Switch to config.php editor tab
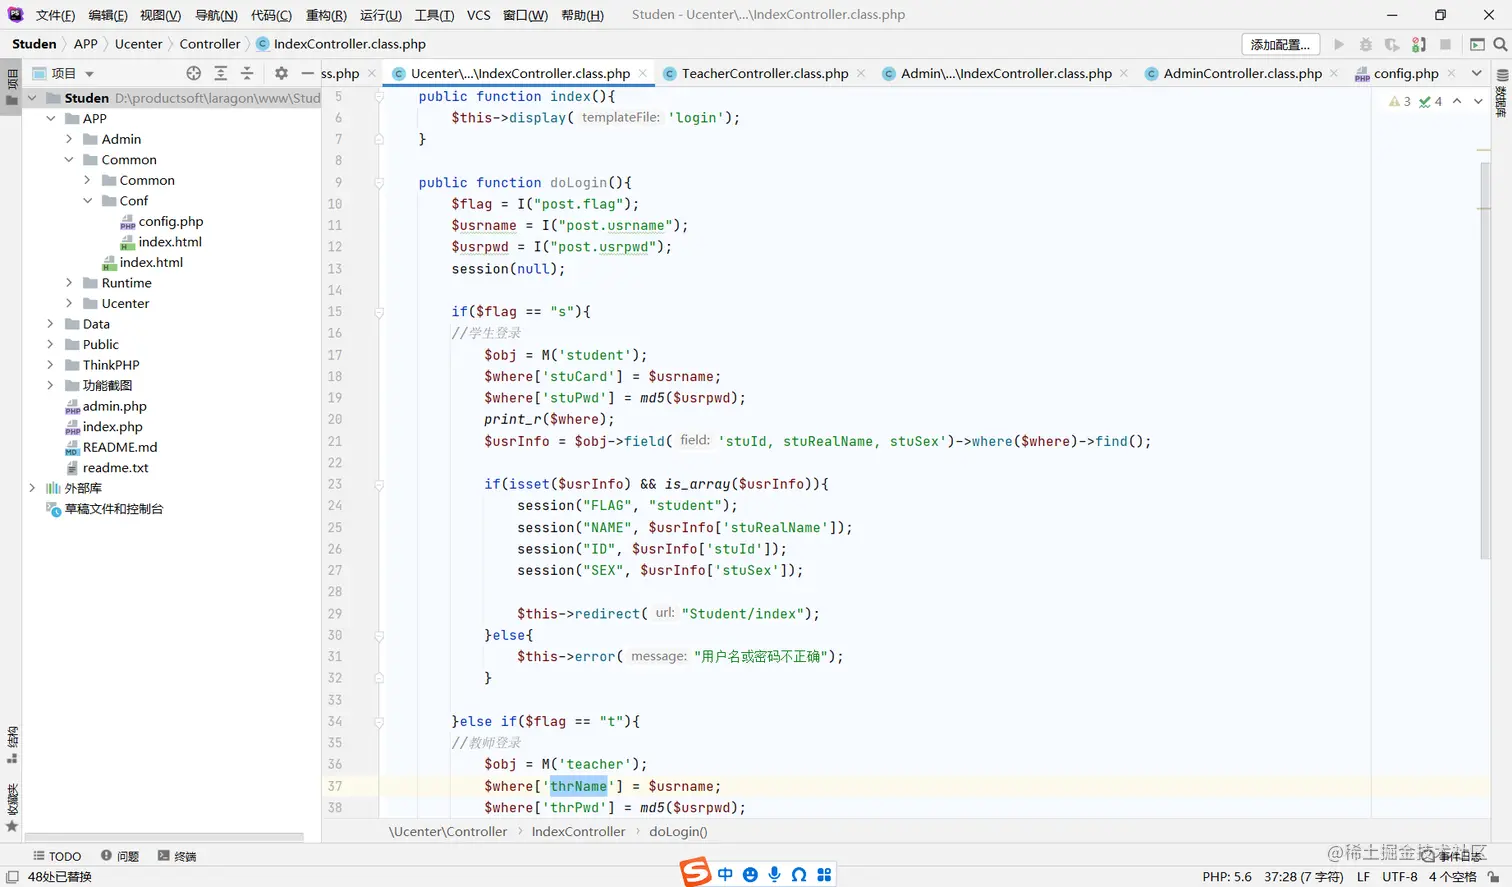 point(1406,73)
